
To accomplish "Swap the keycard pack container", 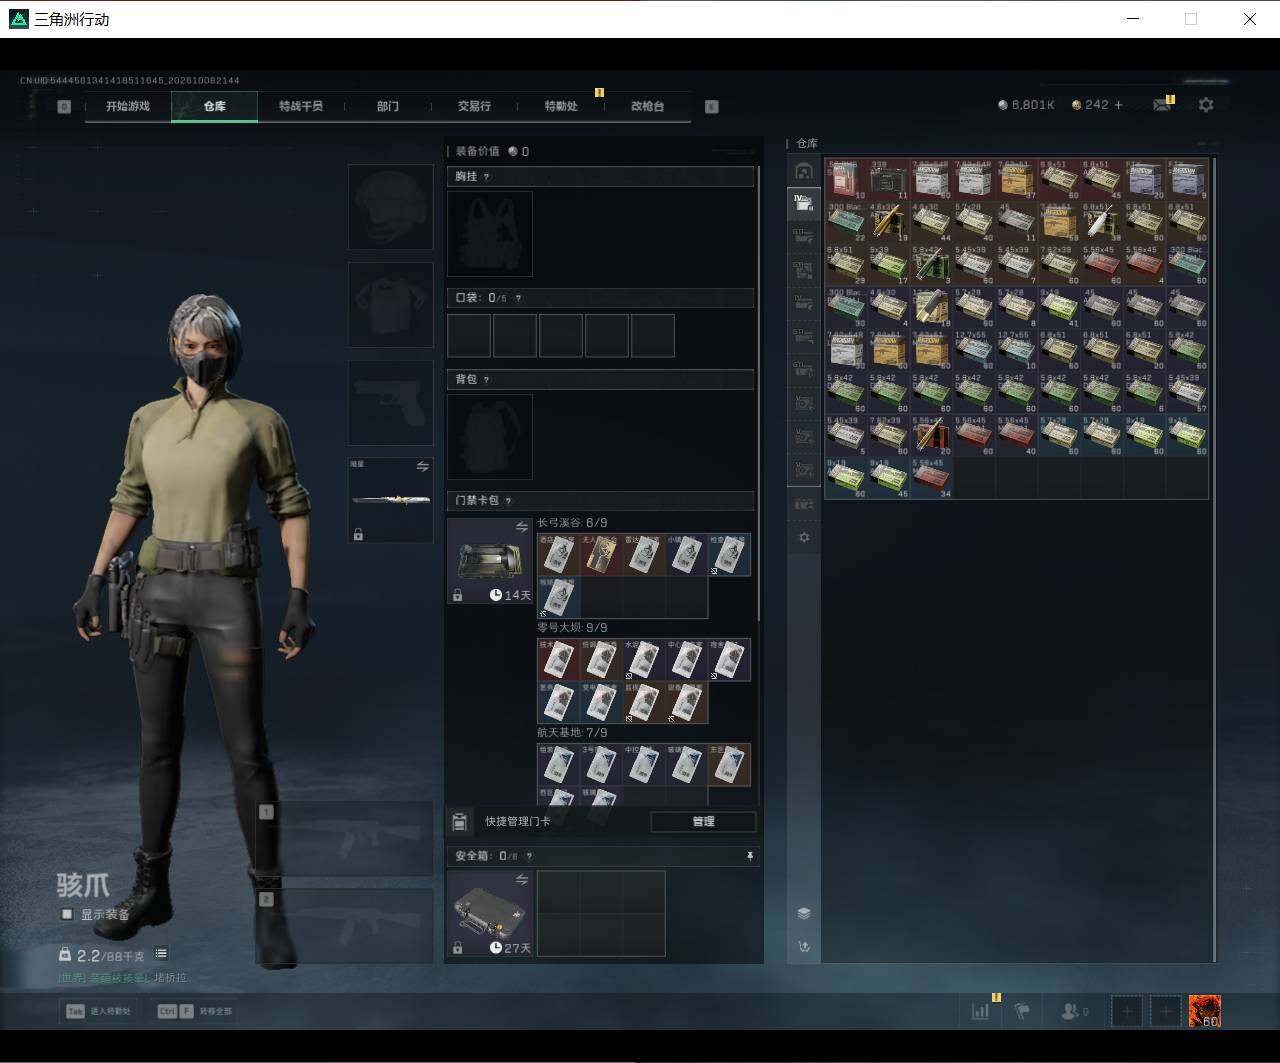I will tap(521, 527).
